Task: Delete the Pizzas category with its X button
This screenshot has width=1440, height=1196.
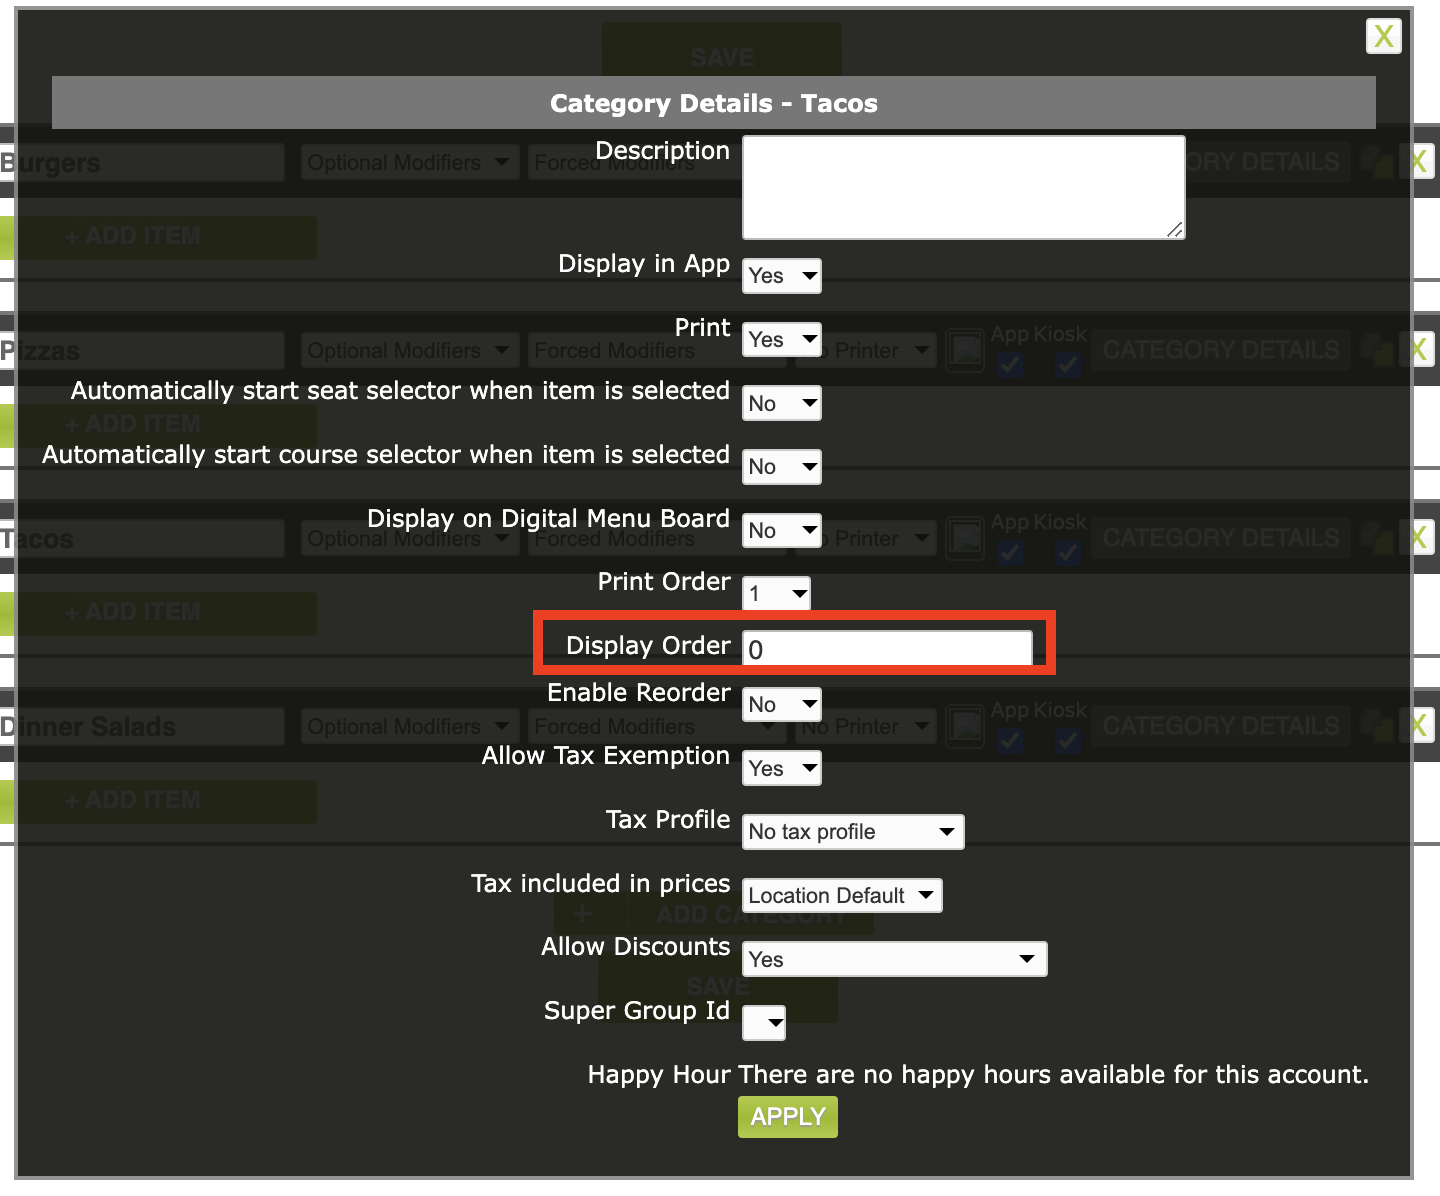Action: tap(1419, 350)
